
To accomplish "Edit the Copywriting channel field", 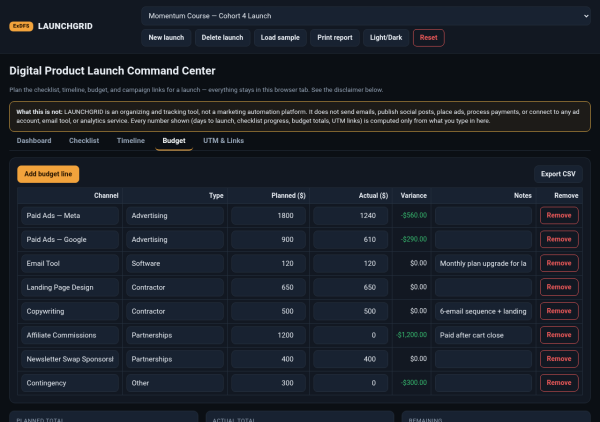I will click(x=70, y=311).
